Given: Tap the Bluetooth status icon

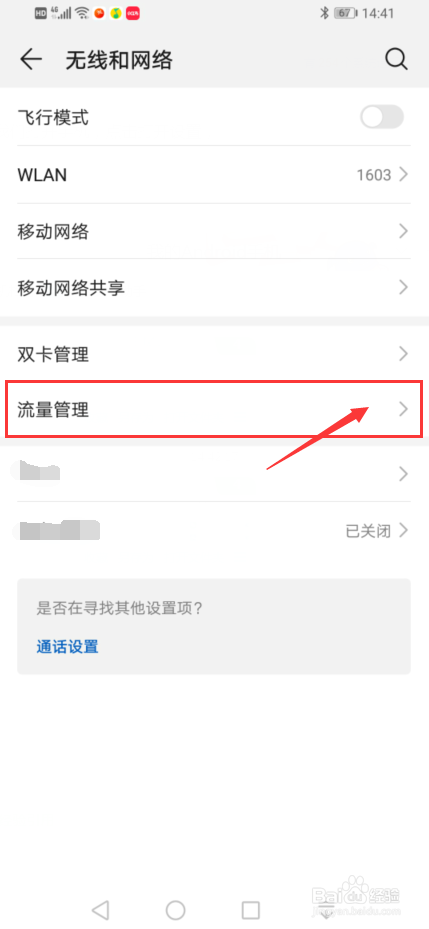Looking at the screenshot, I should 324,13.
